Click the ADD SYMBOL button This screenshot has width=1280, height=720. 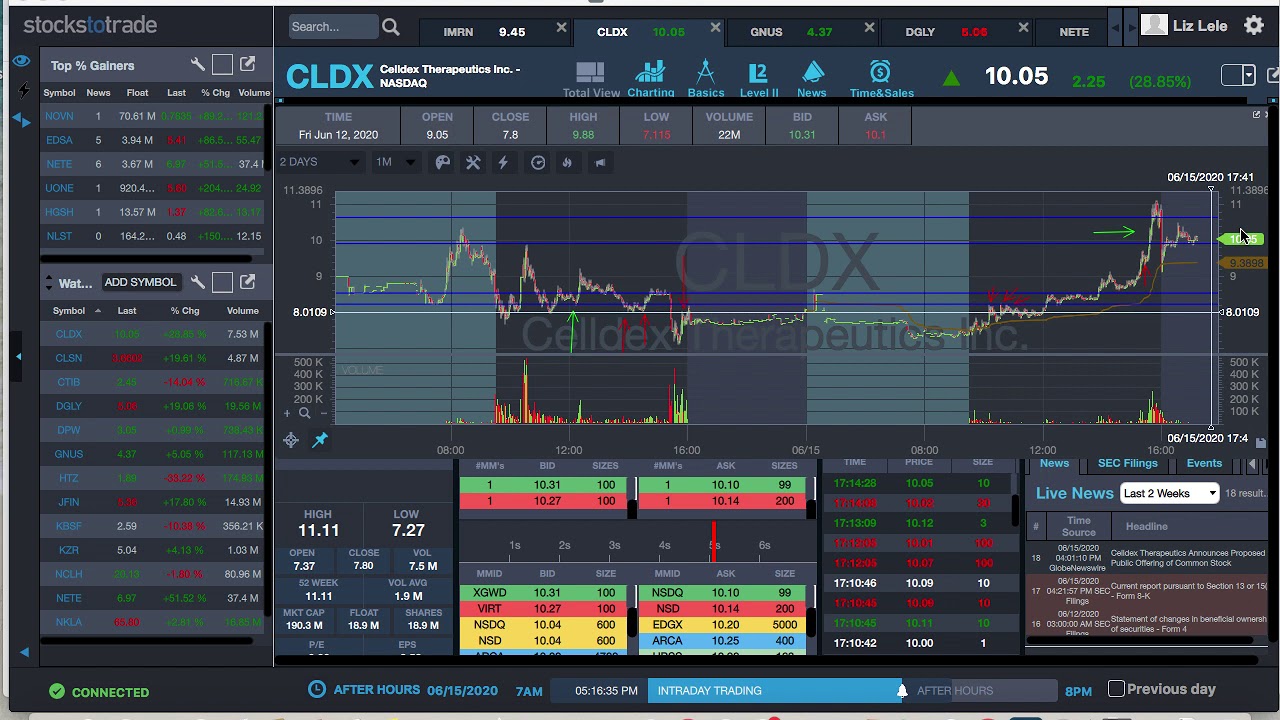pyautogui.click(x=140, y=282)
